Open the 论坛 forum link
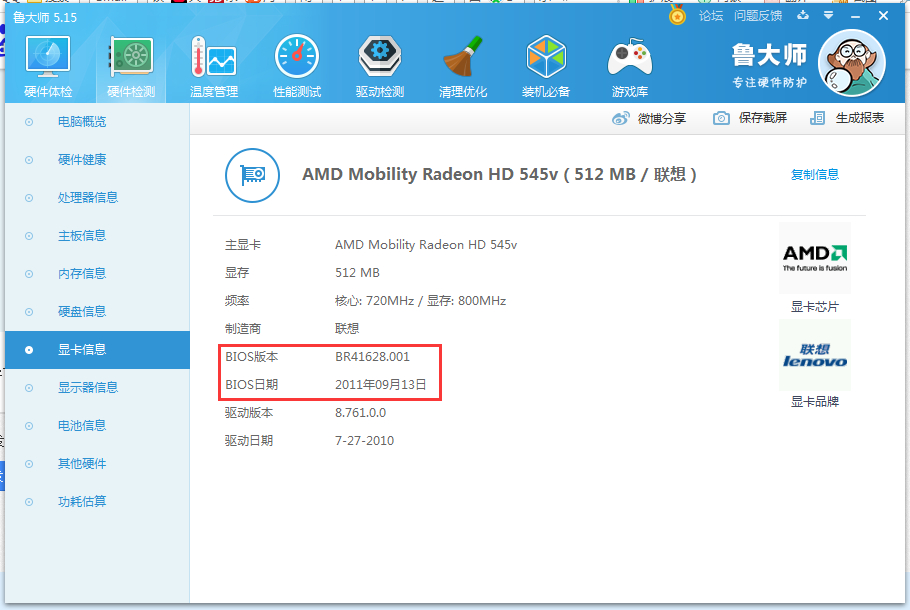This screenshot has width=910, height=610. (711, 16)
